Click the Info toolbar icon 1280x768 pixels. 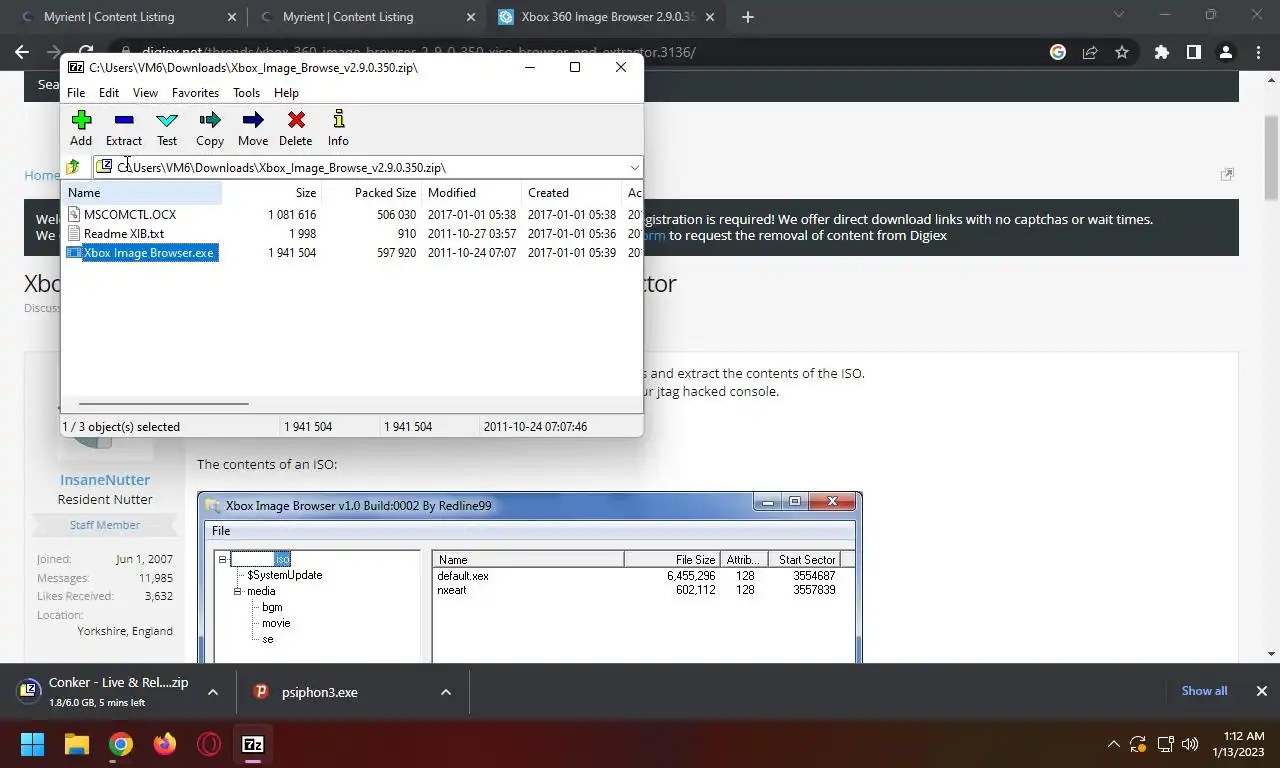pos(338,128)
